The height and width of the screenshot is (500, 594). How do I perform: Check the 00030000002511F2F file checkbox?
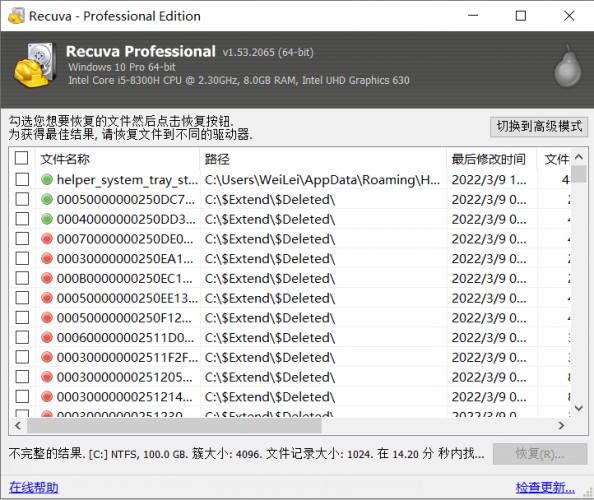coord(22,356)
